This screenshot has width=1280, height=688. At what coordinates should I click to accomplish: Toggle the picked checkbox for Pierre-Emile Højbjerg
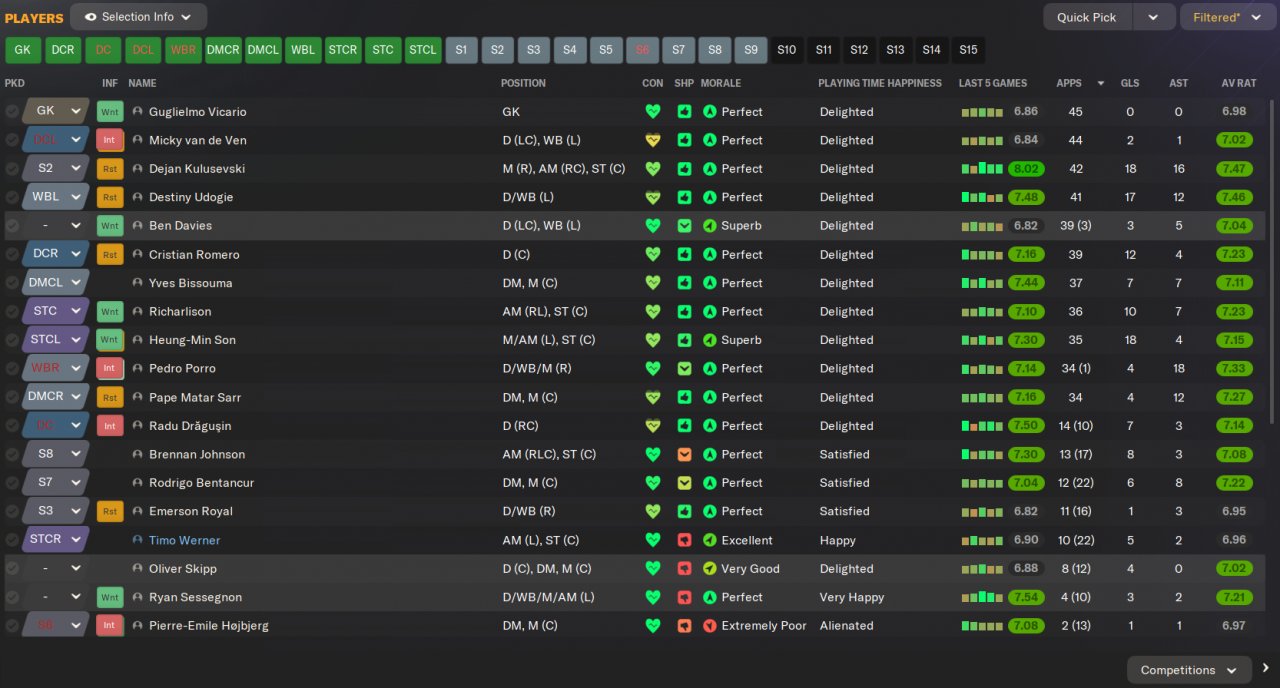pyautogui.click(x=12, y=626)
